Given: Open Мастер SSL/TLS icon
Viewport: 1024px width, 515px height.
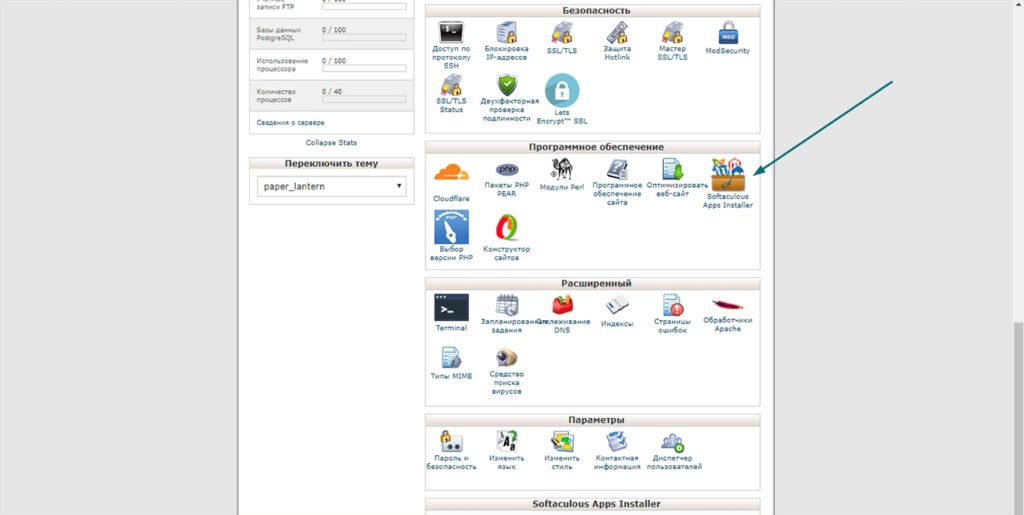Looking at the screenshot, I should point(673,33).
